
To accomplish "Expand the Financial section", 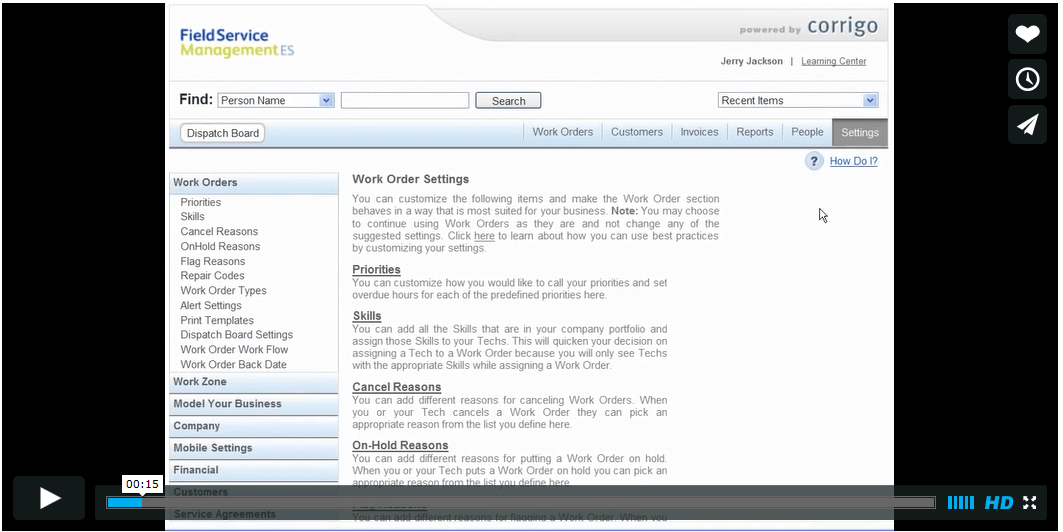I will (x=254, y=470).
